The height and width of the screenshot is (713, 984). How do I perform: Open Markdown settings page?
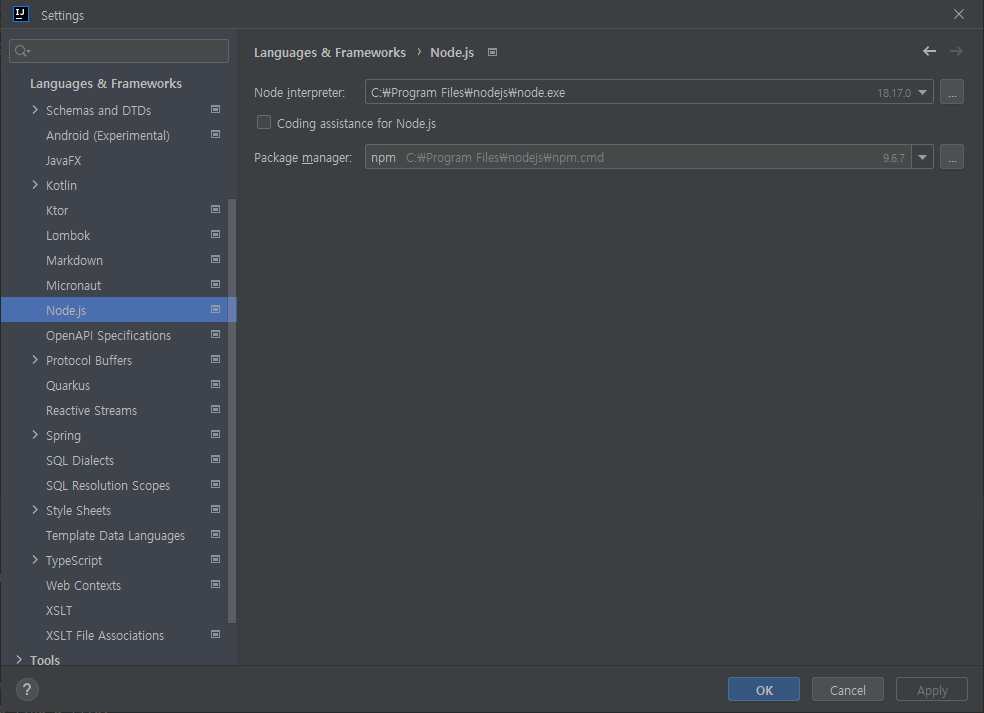click(74, 260)
